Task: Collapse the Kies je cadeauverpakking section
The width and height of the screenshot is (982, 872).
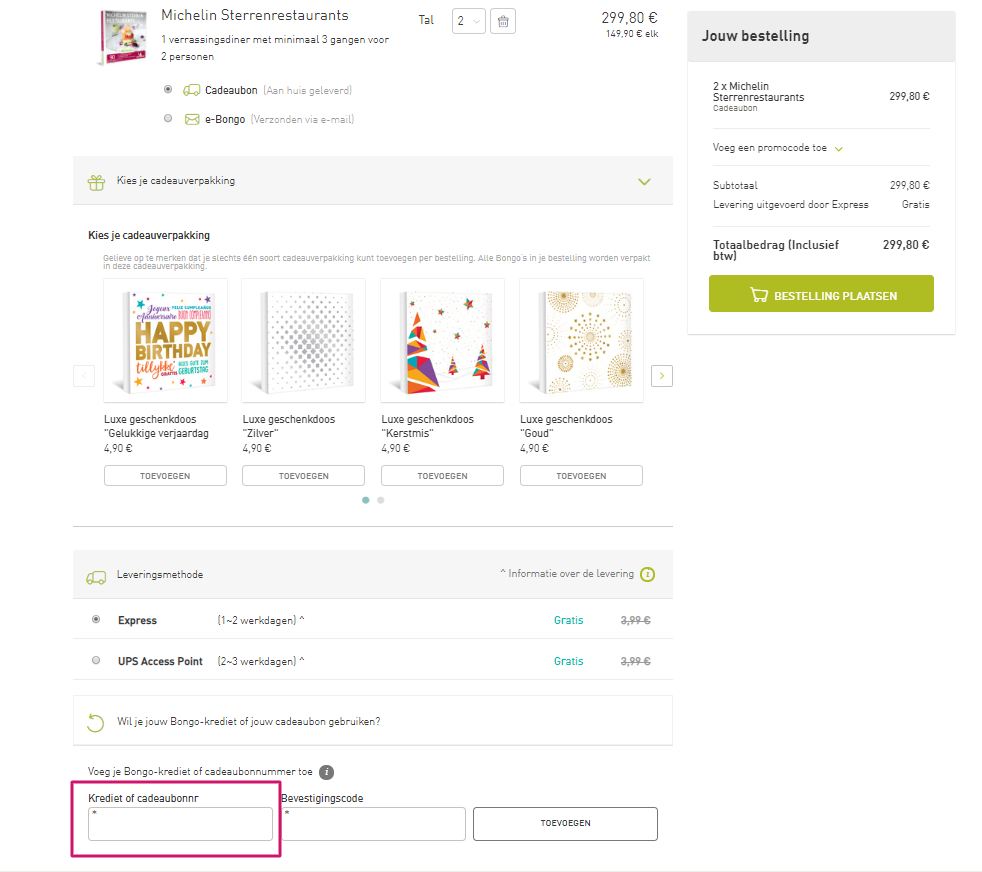Action: click(x=644, y=182)
